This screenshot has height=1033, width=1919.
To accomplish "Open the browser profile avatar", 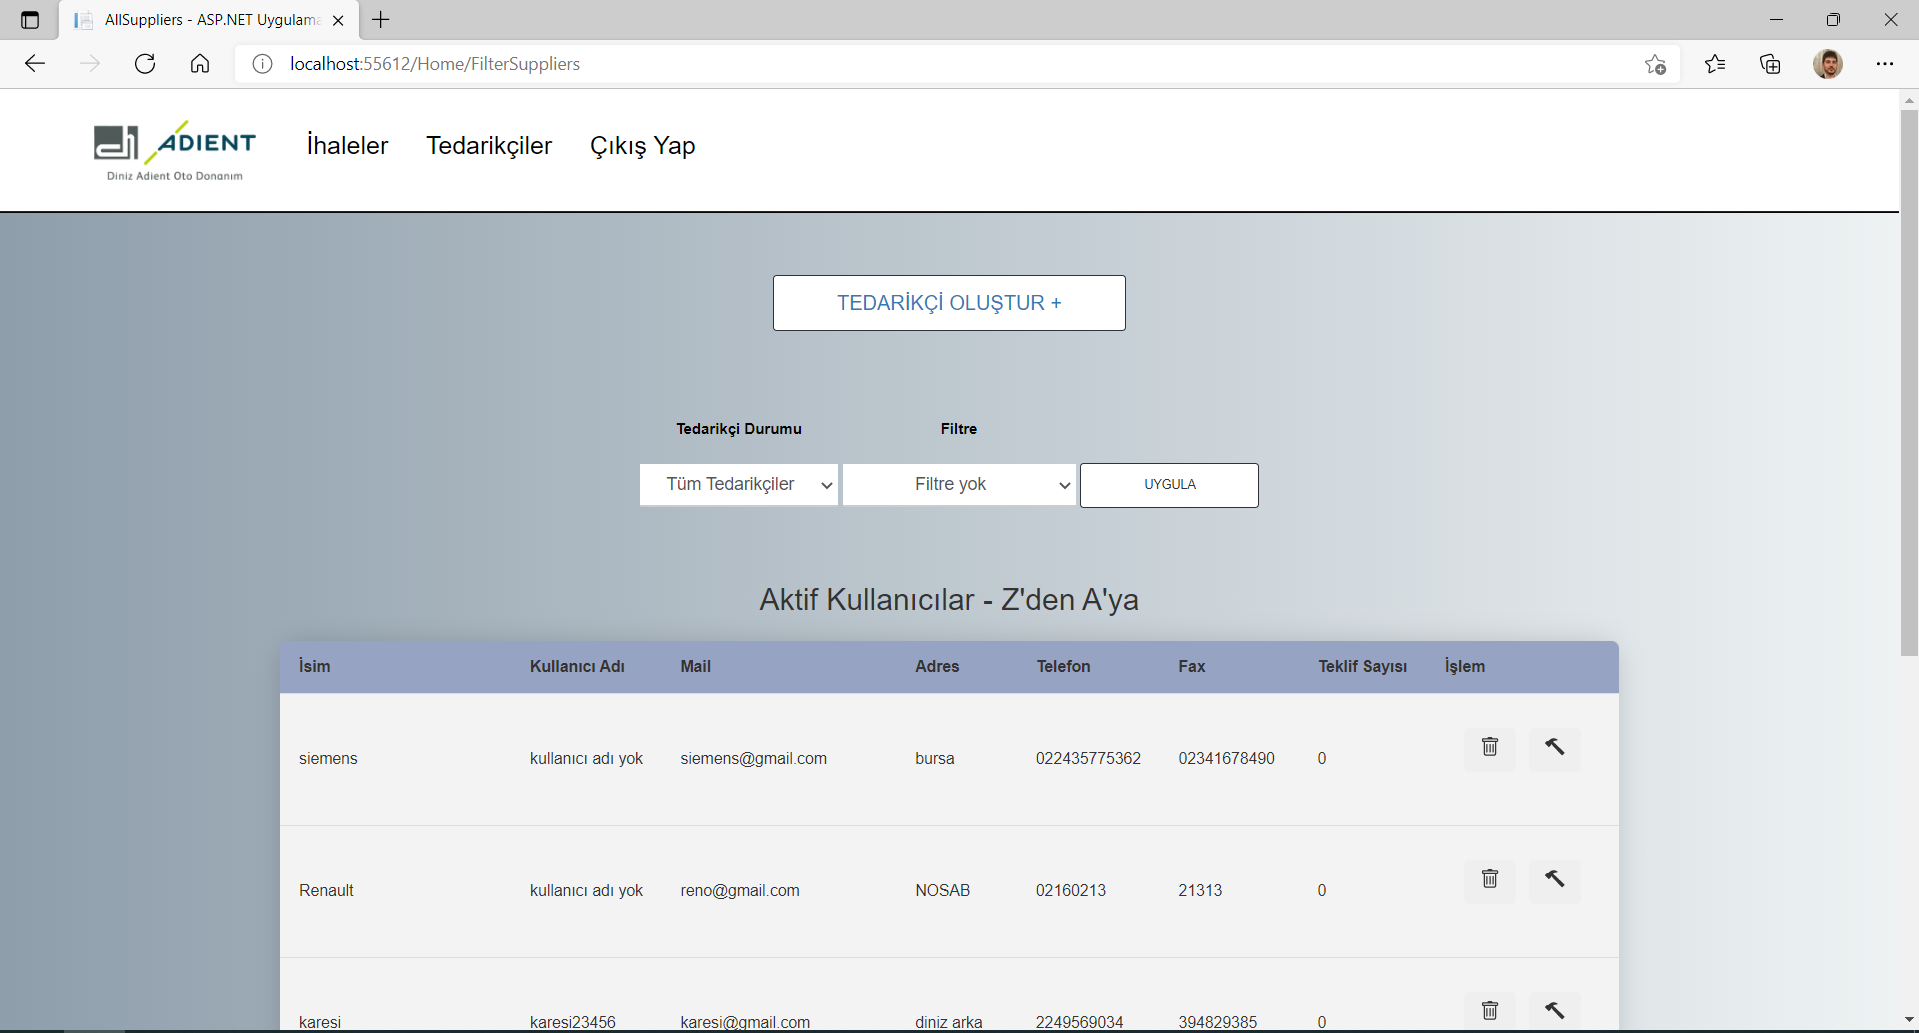I will coord(1829,63).
